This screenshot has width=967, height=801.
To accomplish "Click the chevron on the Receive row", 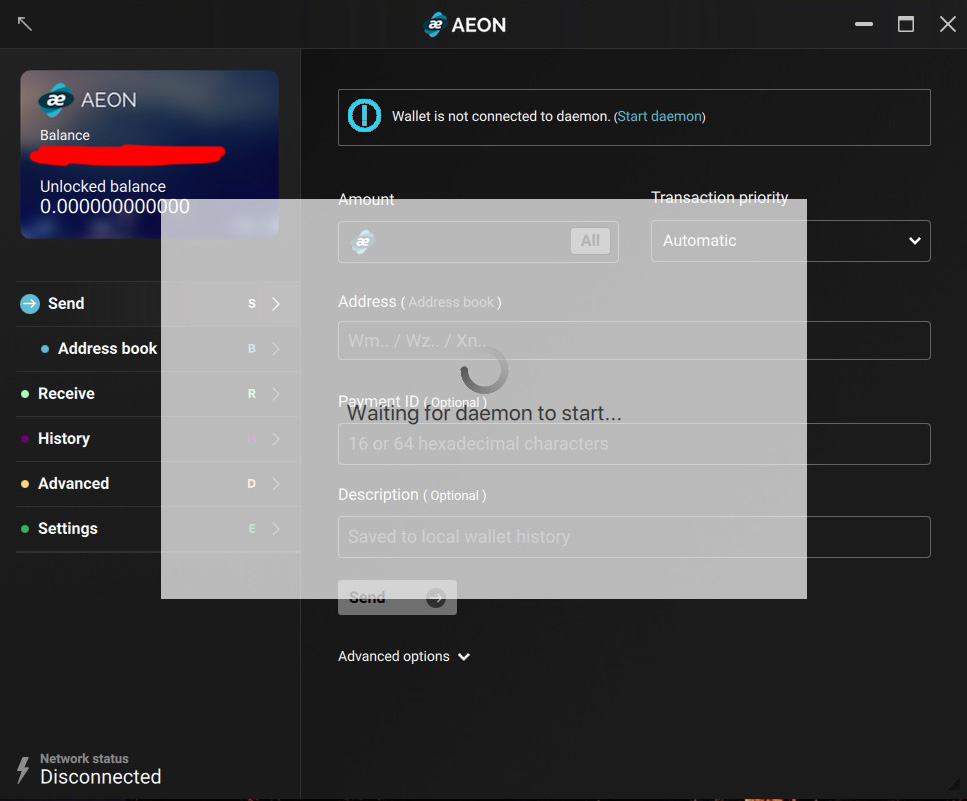I will [x=276, y=394].
